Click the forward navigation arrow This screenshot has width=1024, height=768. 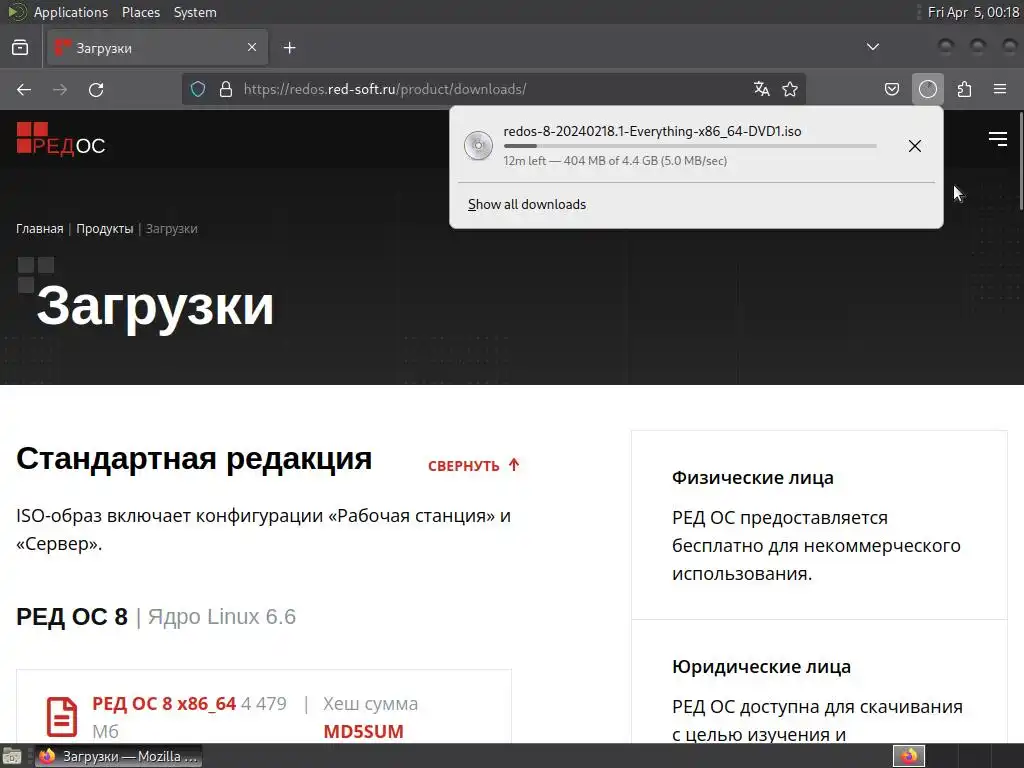click(x=60, y=89)
